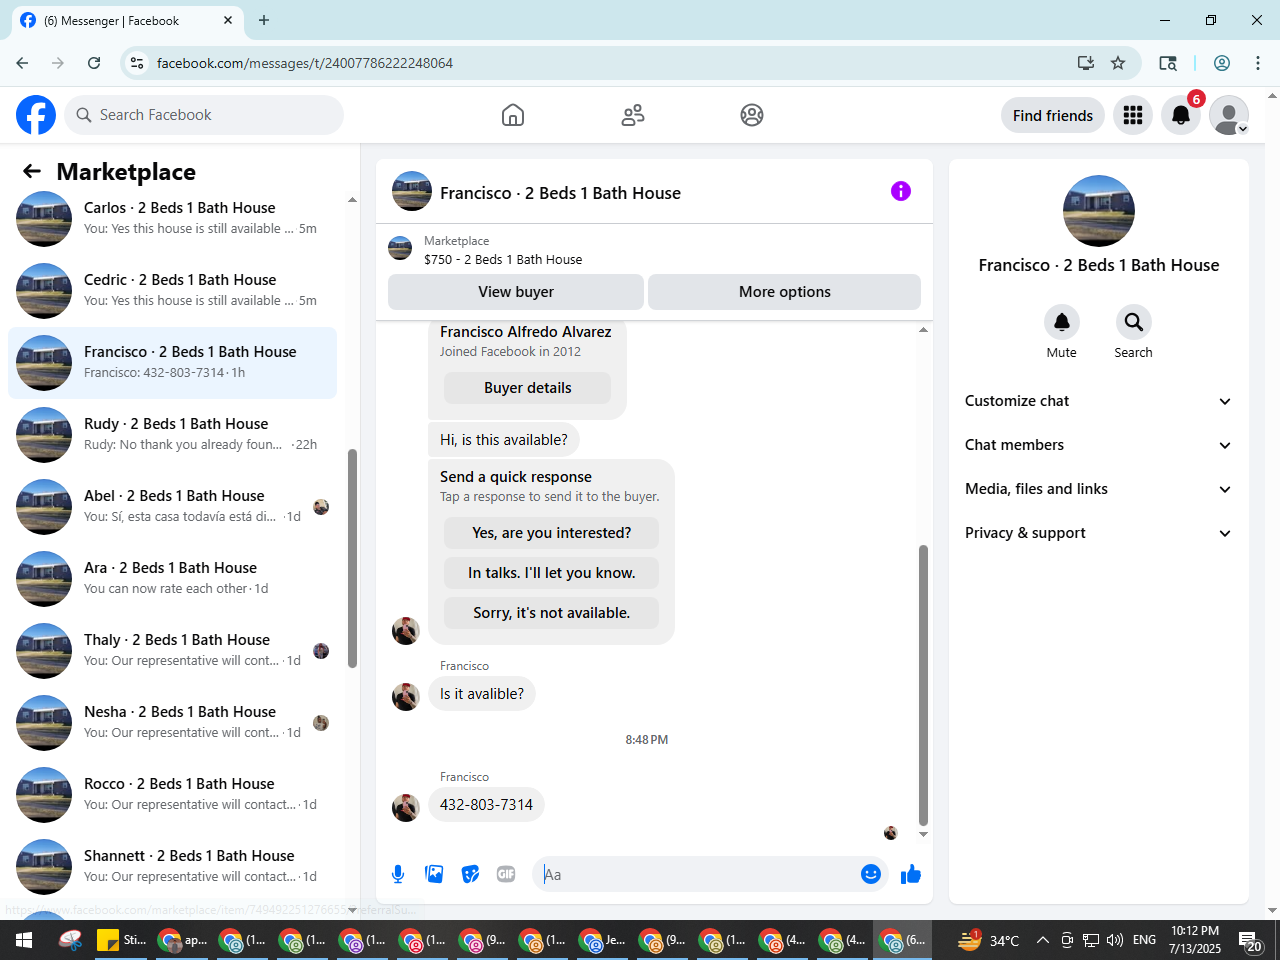Focus the Search Facebook field
This screenshot has height=960, width=1280.
[204, 115]
